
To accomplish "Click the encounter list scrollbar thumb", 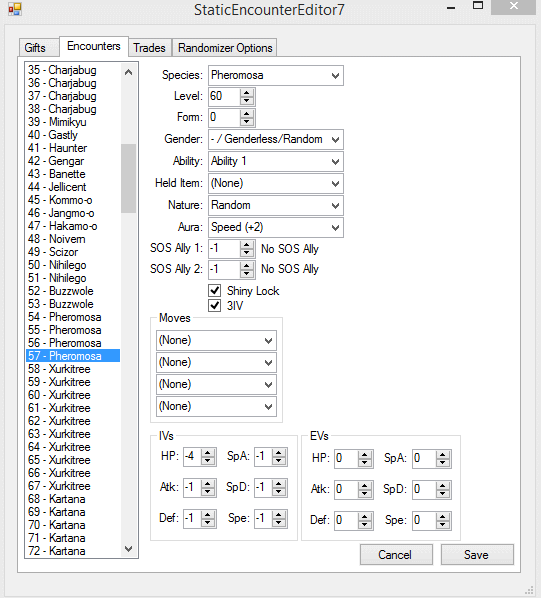I will point(128,178).
